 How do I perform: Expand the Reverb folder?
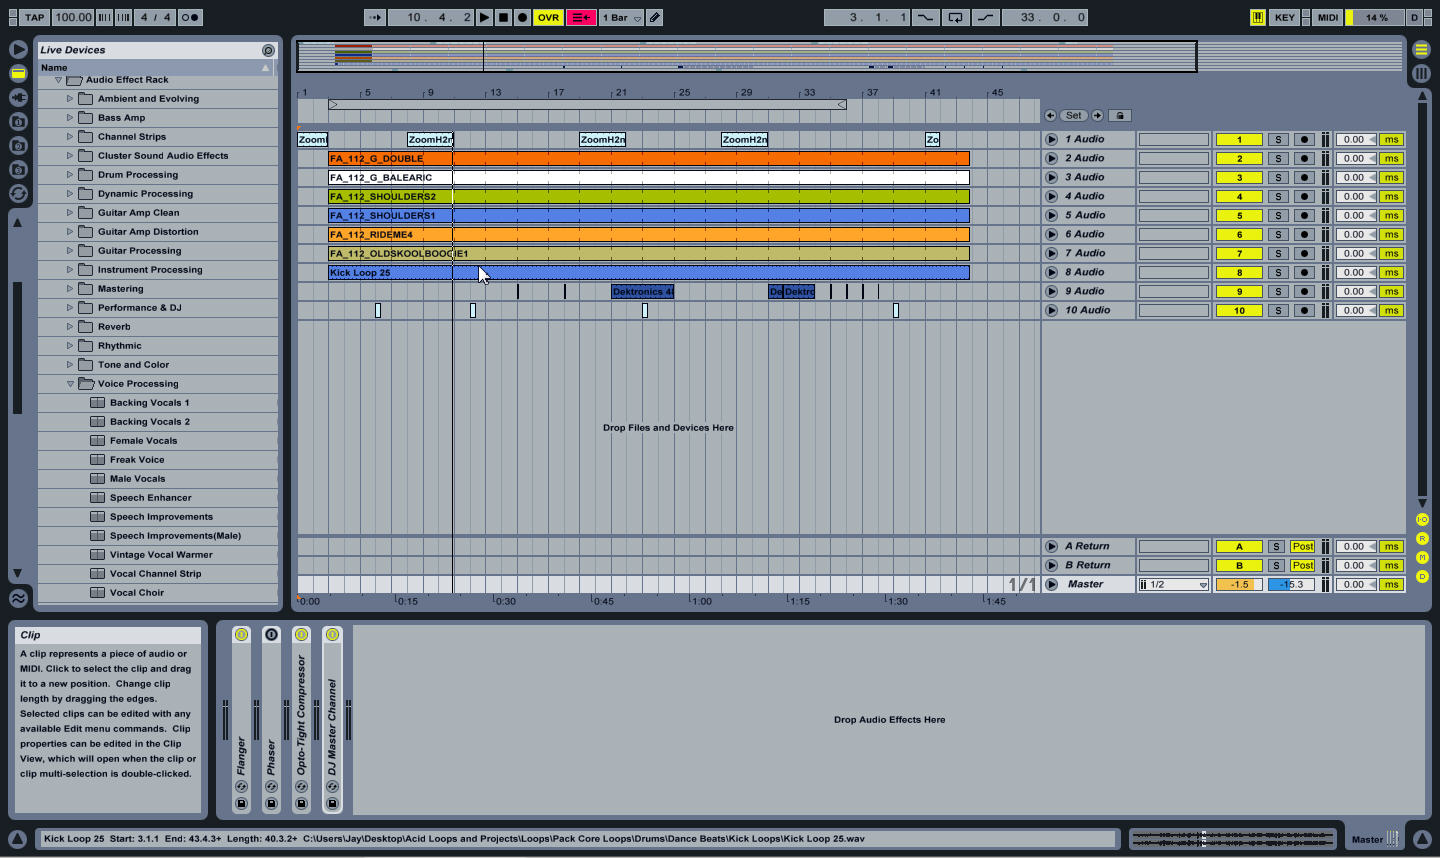point(70,327)
